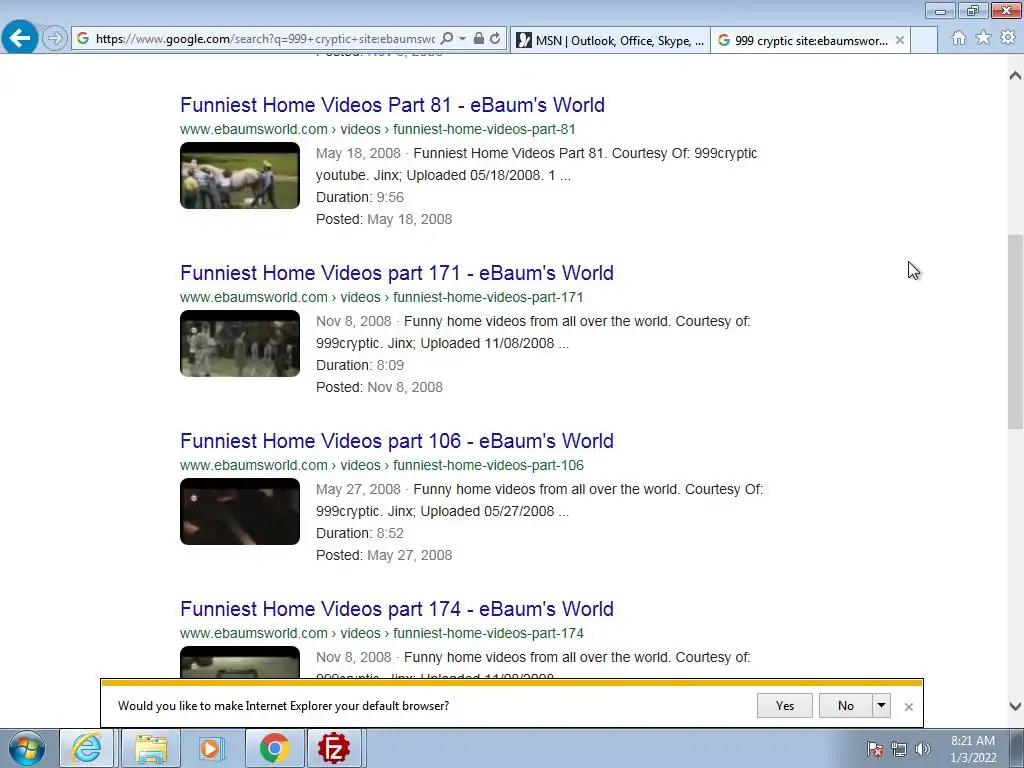Open the Tools gear menu
1024x768 pixels.
point(1008,39)
